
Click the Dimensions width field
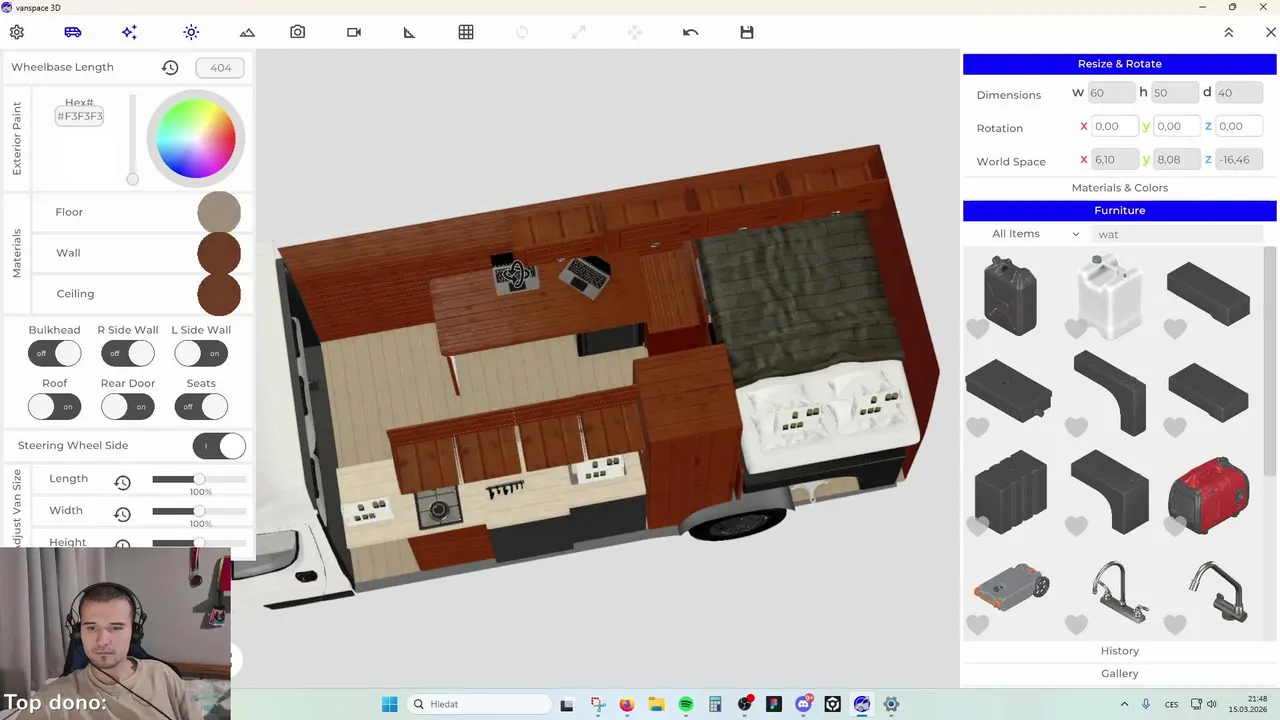[x=1111, y=93]
